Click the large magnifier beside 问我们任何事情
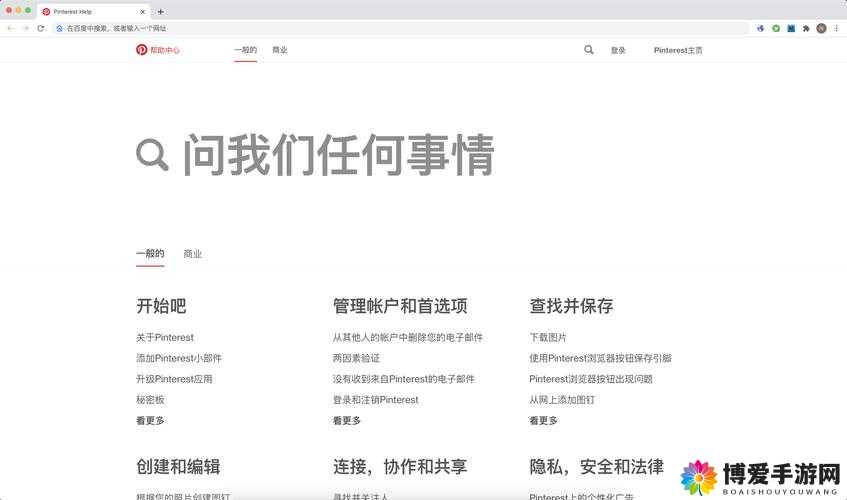Screen dimensions: 847x500 tap(152, 155)
